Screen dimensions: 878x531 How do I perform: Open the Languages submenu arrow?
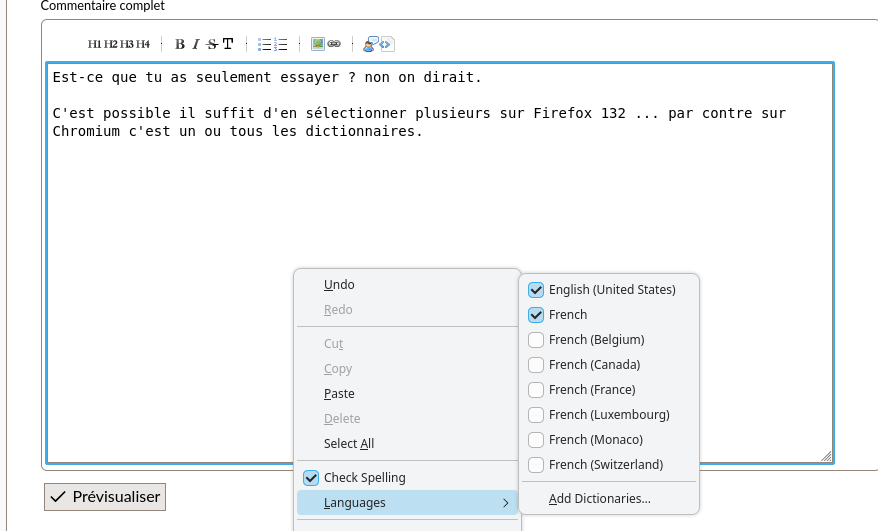click(506, 503)
